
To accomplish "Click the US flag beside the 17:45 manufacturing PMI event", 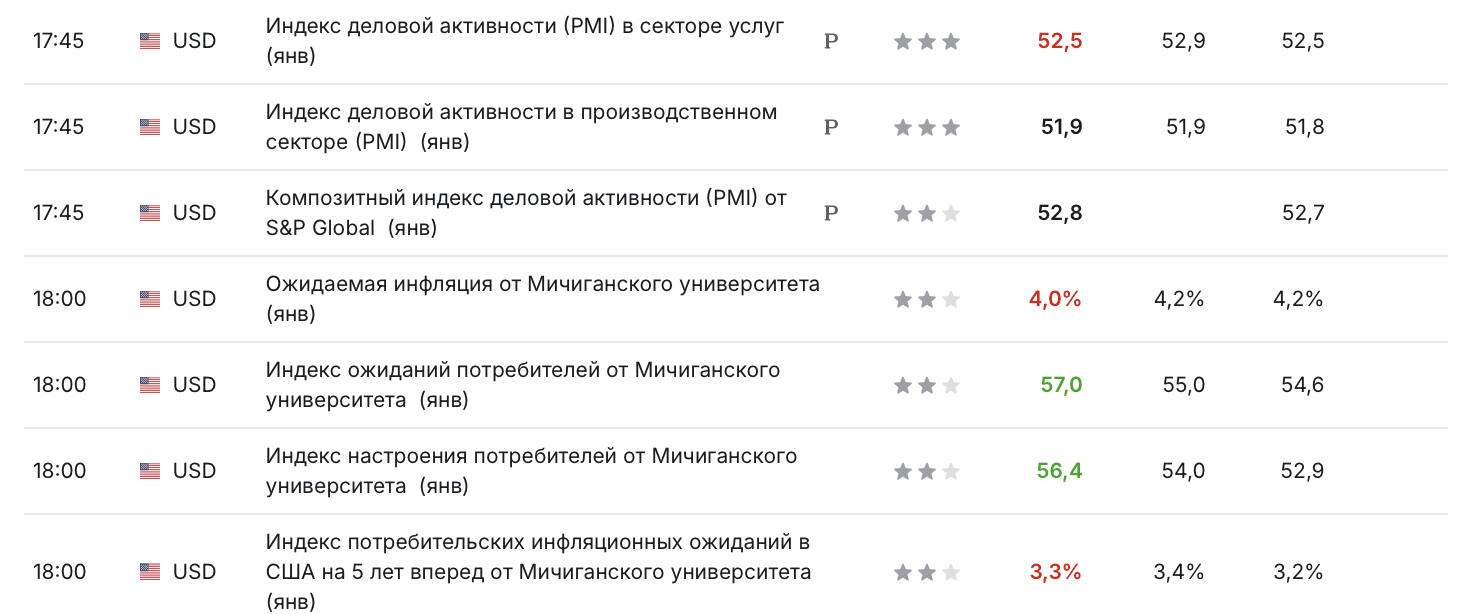I will (x=150, y=127).
